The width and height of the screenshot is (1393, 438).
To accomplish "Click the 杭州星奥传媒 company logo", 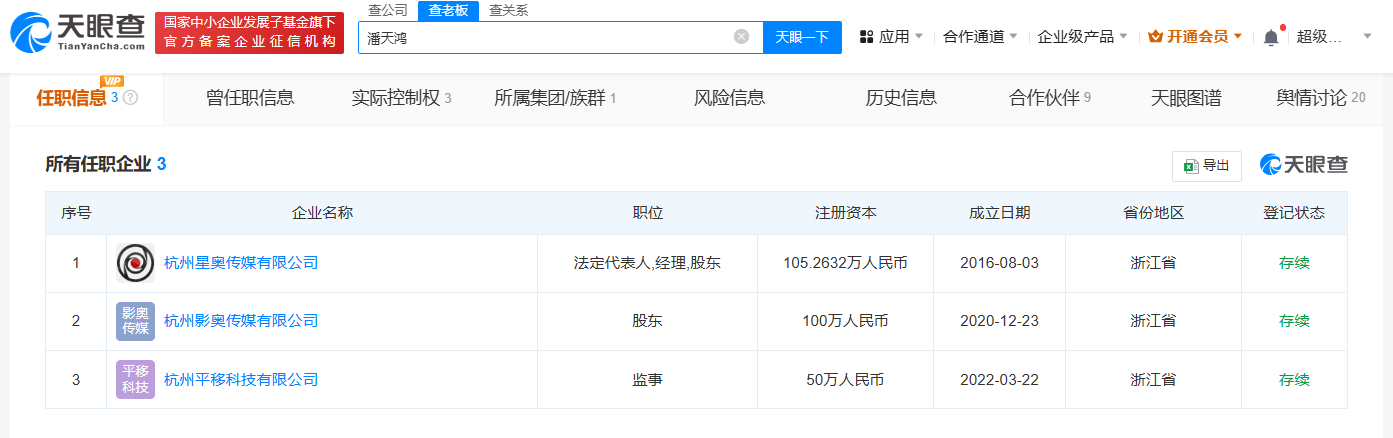I will (135, 263).
